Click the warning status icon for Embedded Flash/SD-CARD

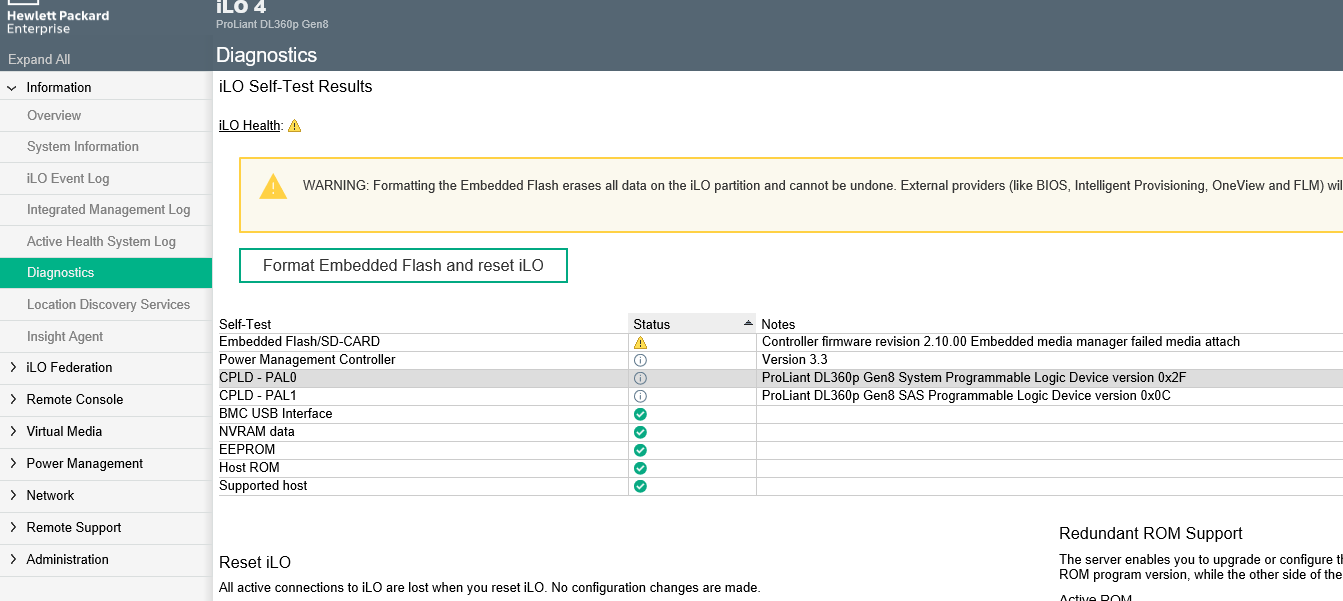tap(640, 341)
